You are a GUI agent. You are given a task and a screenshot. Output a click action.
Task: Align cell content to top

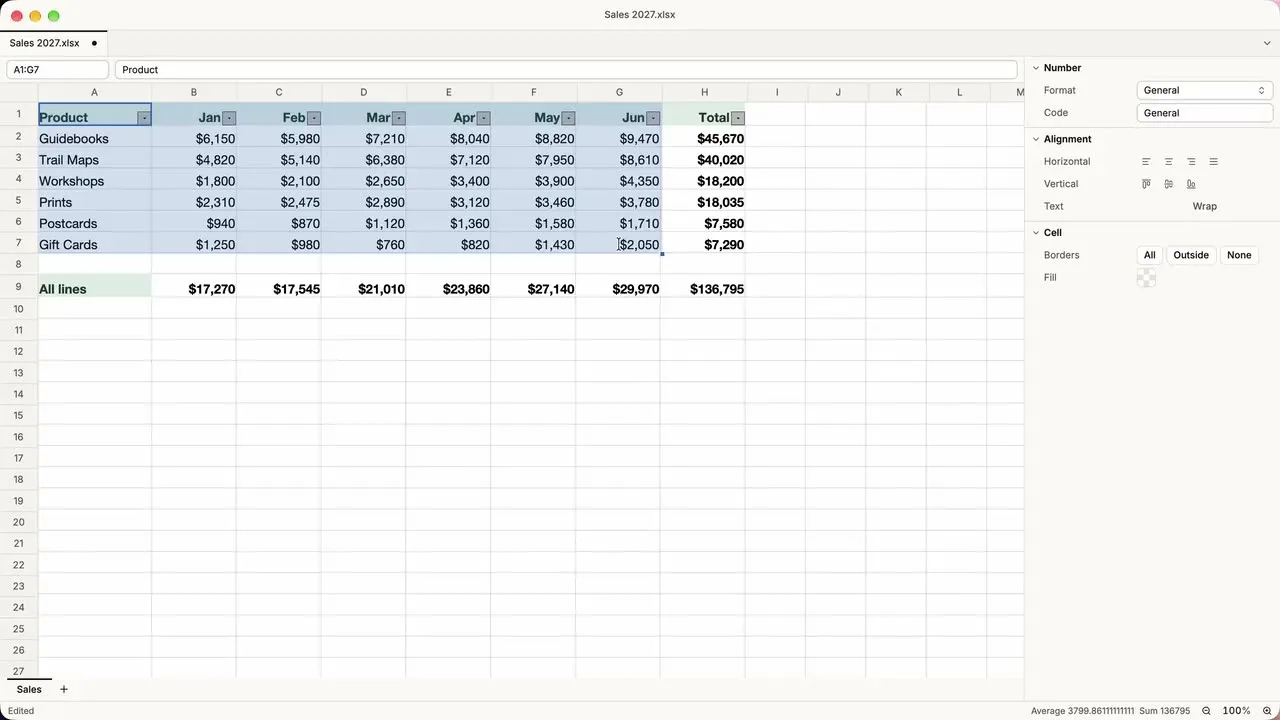click(x=1146, y=184)
